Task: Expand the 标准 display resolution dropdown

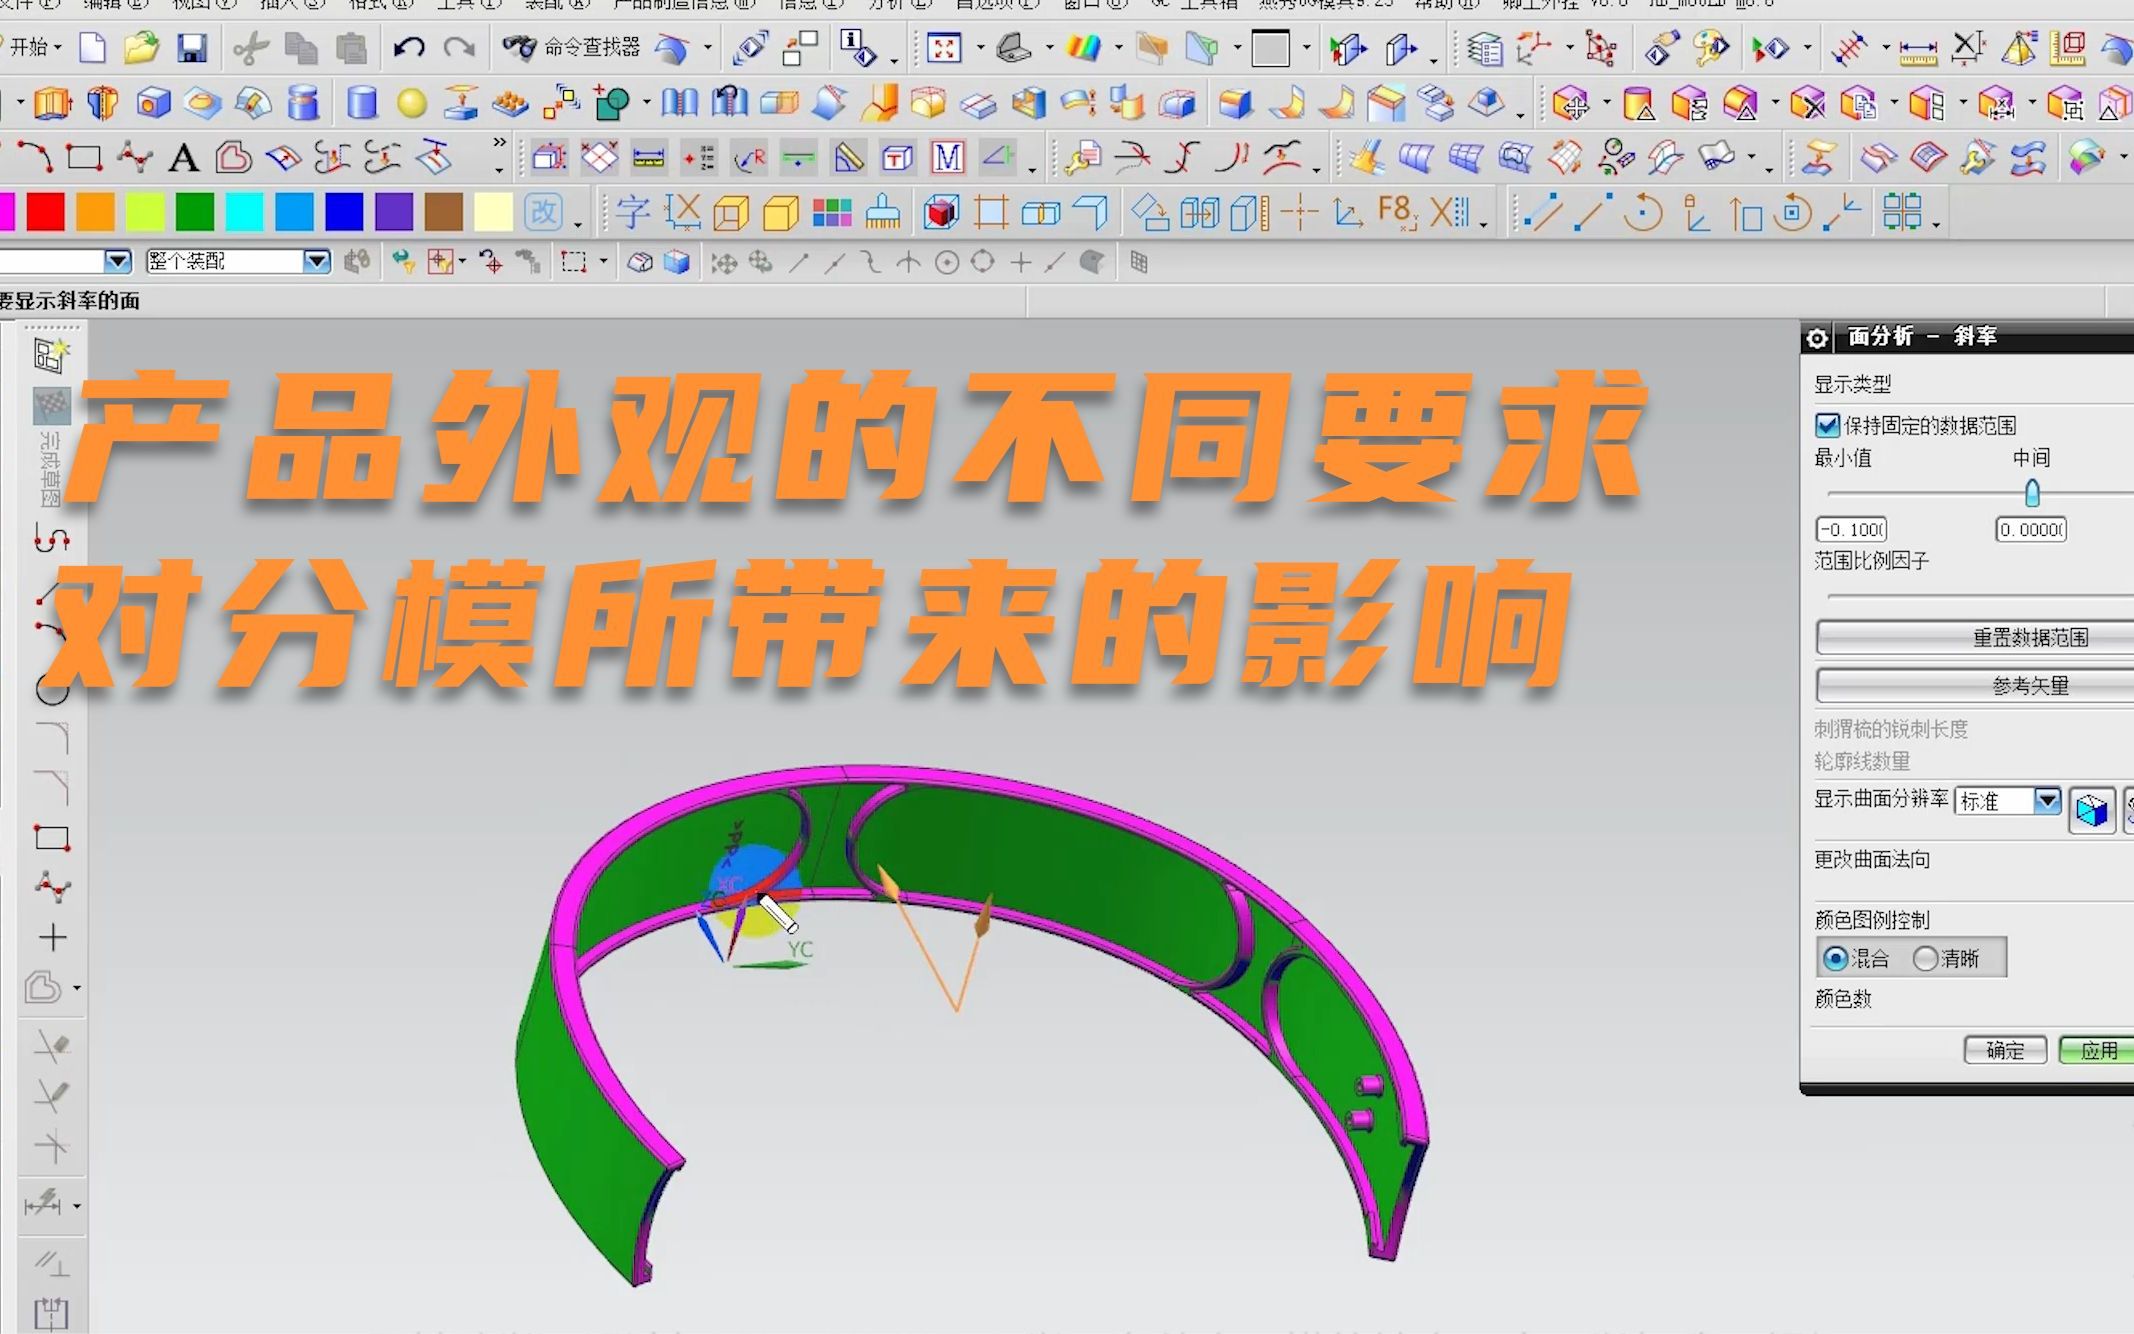Action: point(2047,801)
